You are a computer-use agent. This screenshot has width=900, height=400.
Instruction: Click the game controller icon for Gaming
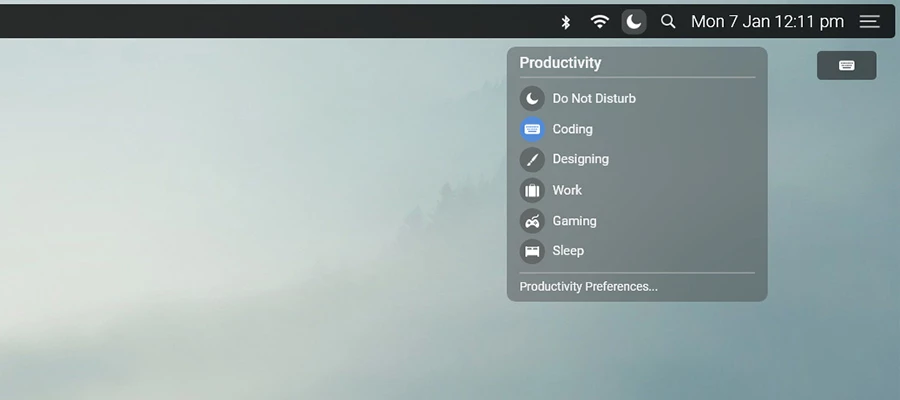tap(532, 221)
